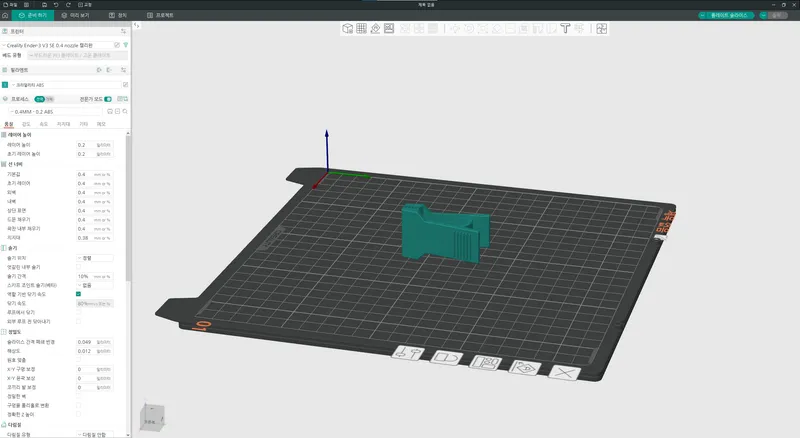The width and height of the screenshot is (800, 438).
Task: Toggle checkbox for 역할 기반 닦기 속도
Action: [79, 294]
